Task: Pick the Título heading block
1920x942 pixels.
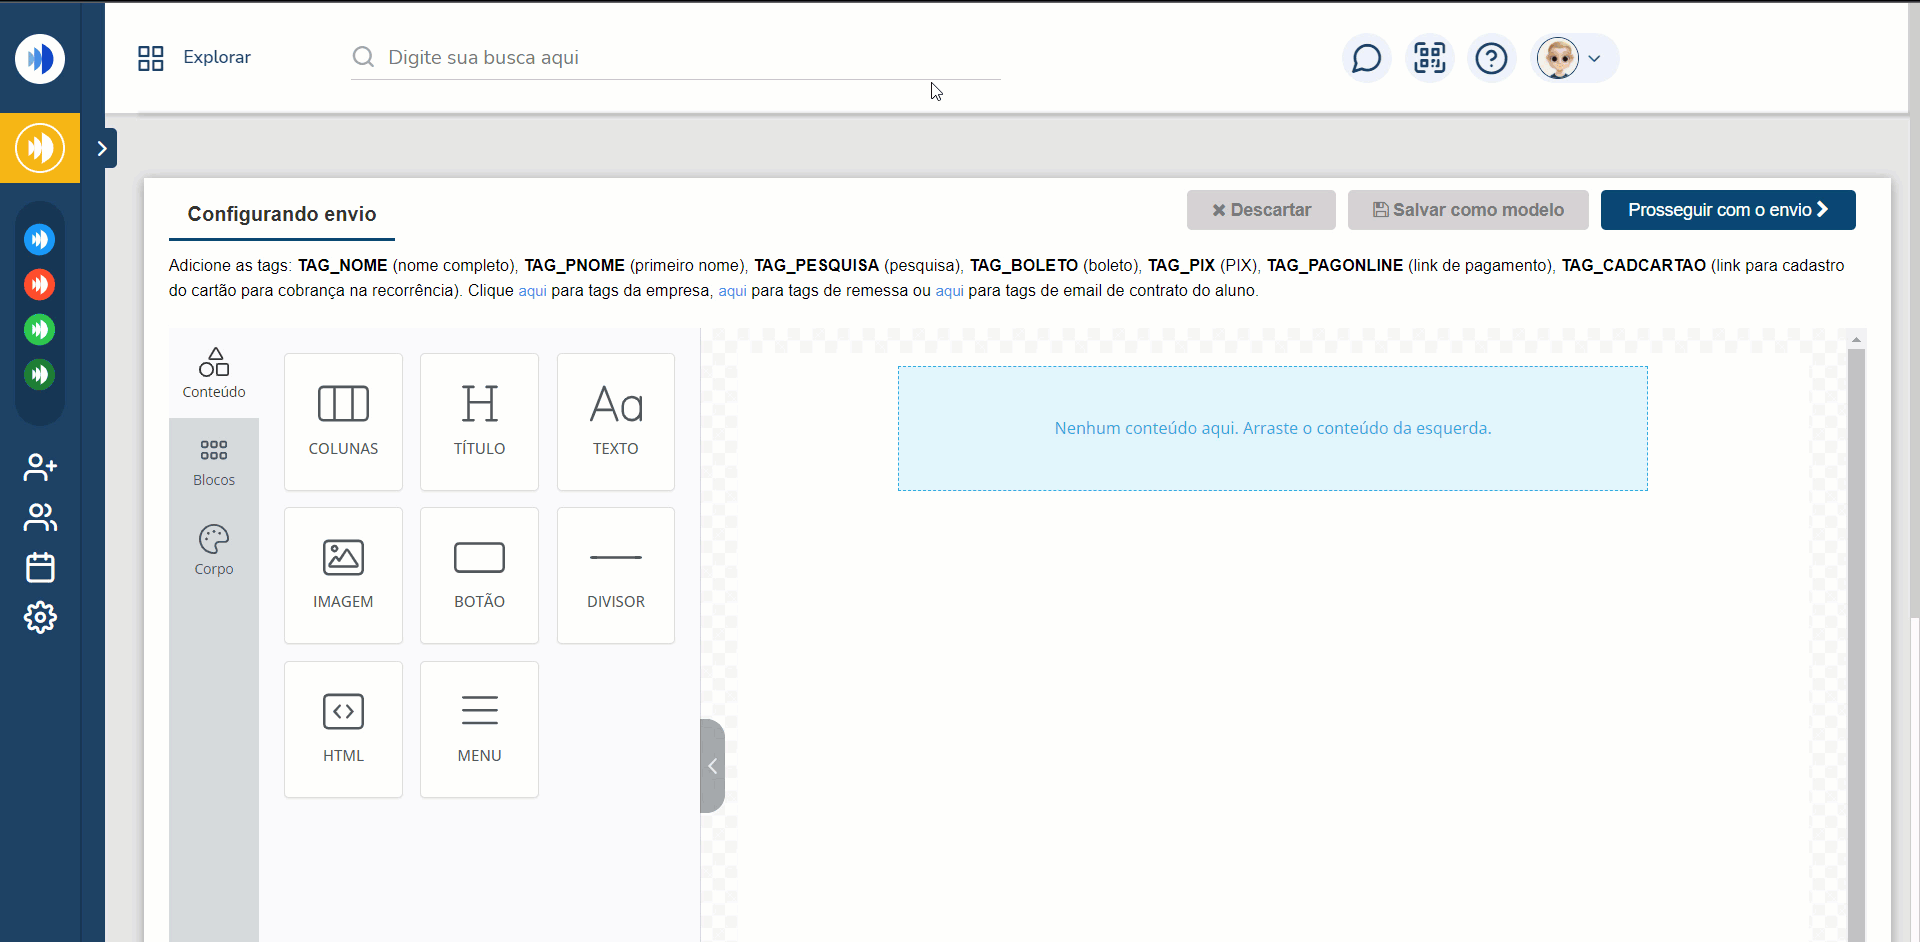Action: click(479, 421)
